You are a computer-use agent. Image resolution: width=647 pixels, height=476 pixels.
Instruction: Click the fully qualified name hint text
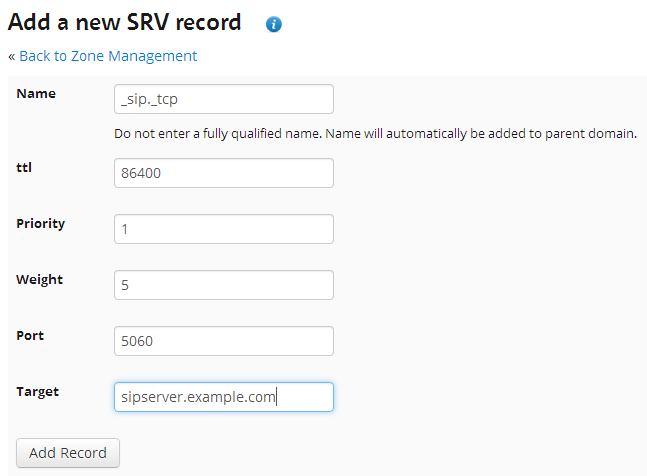pyautogui.click(x=375, y=134)
